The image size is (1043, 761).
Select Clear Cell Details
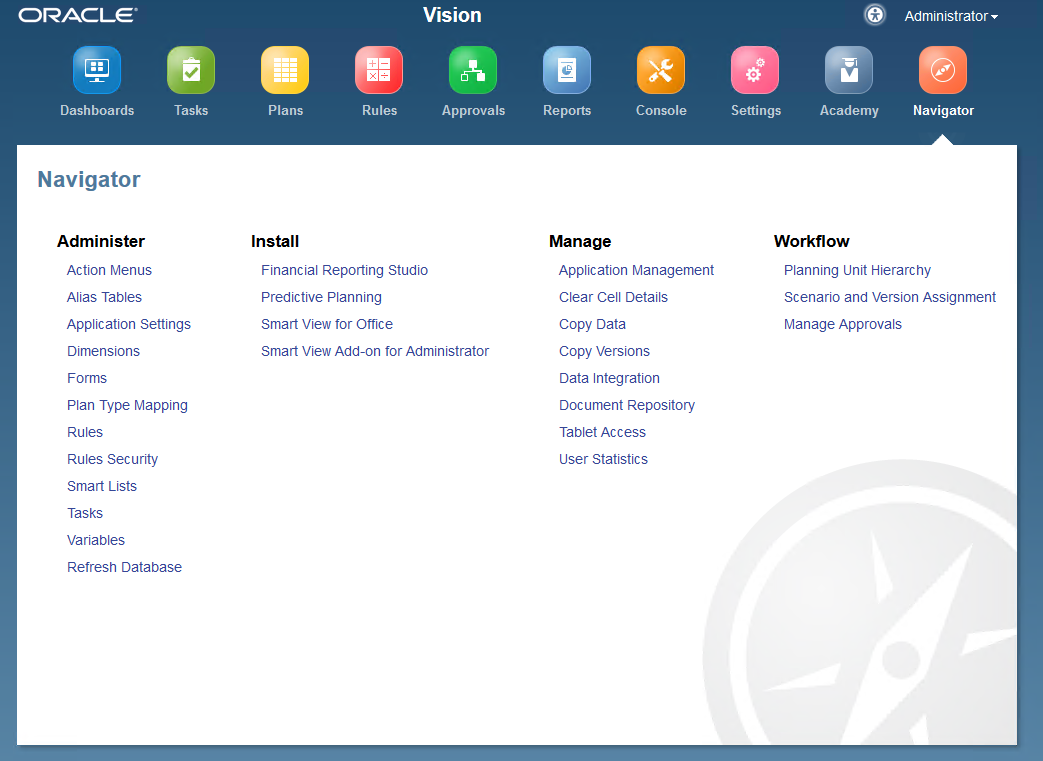613,297
